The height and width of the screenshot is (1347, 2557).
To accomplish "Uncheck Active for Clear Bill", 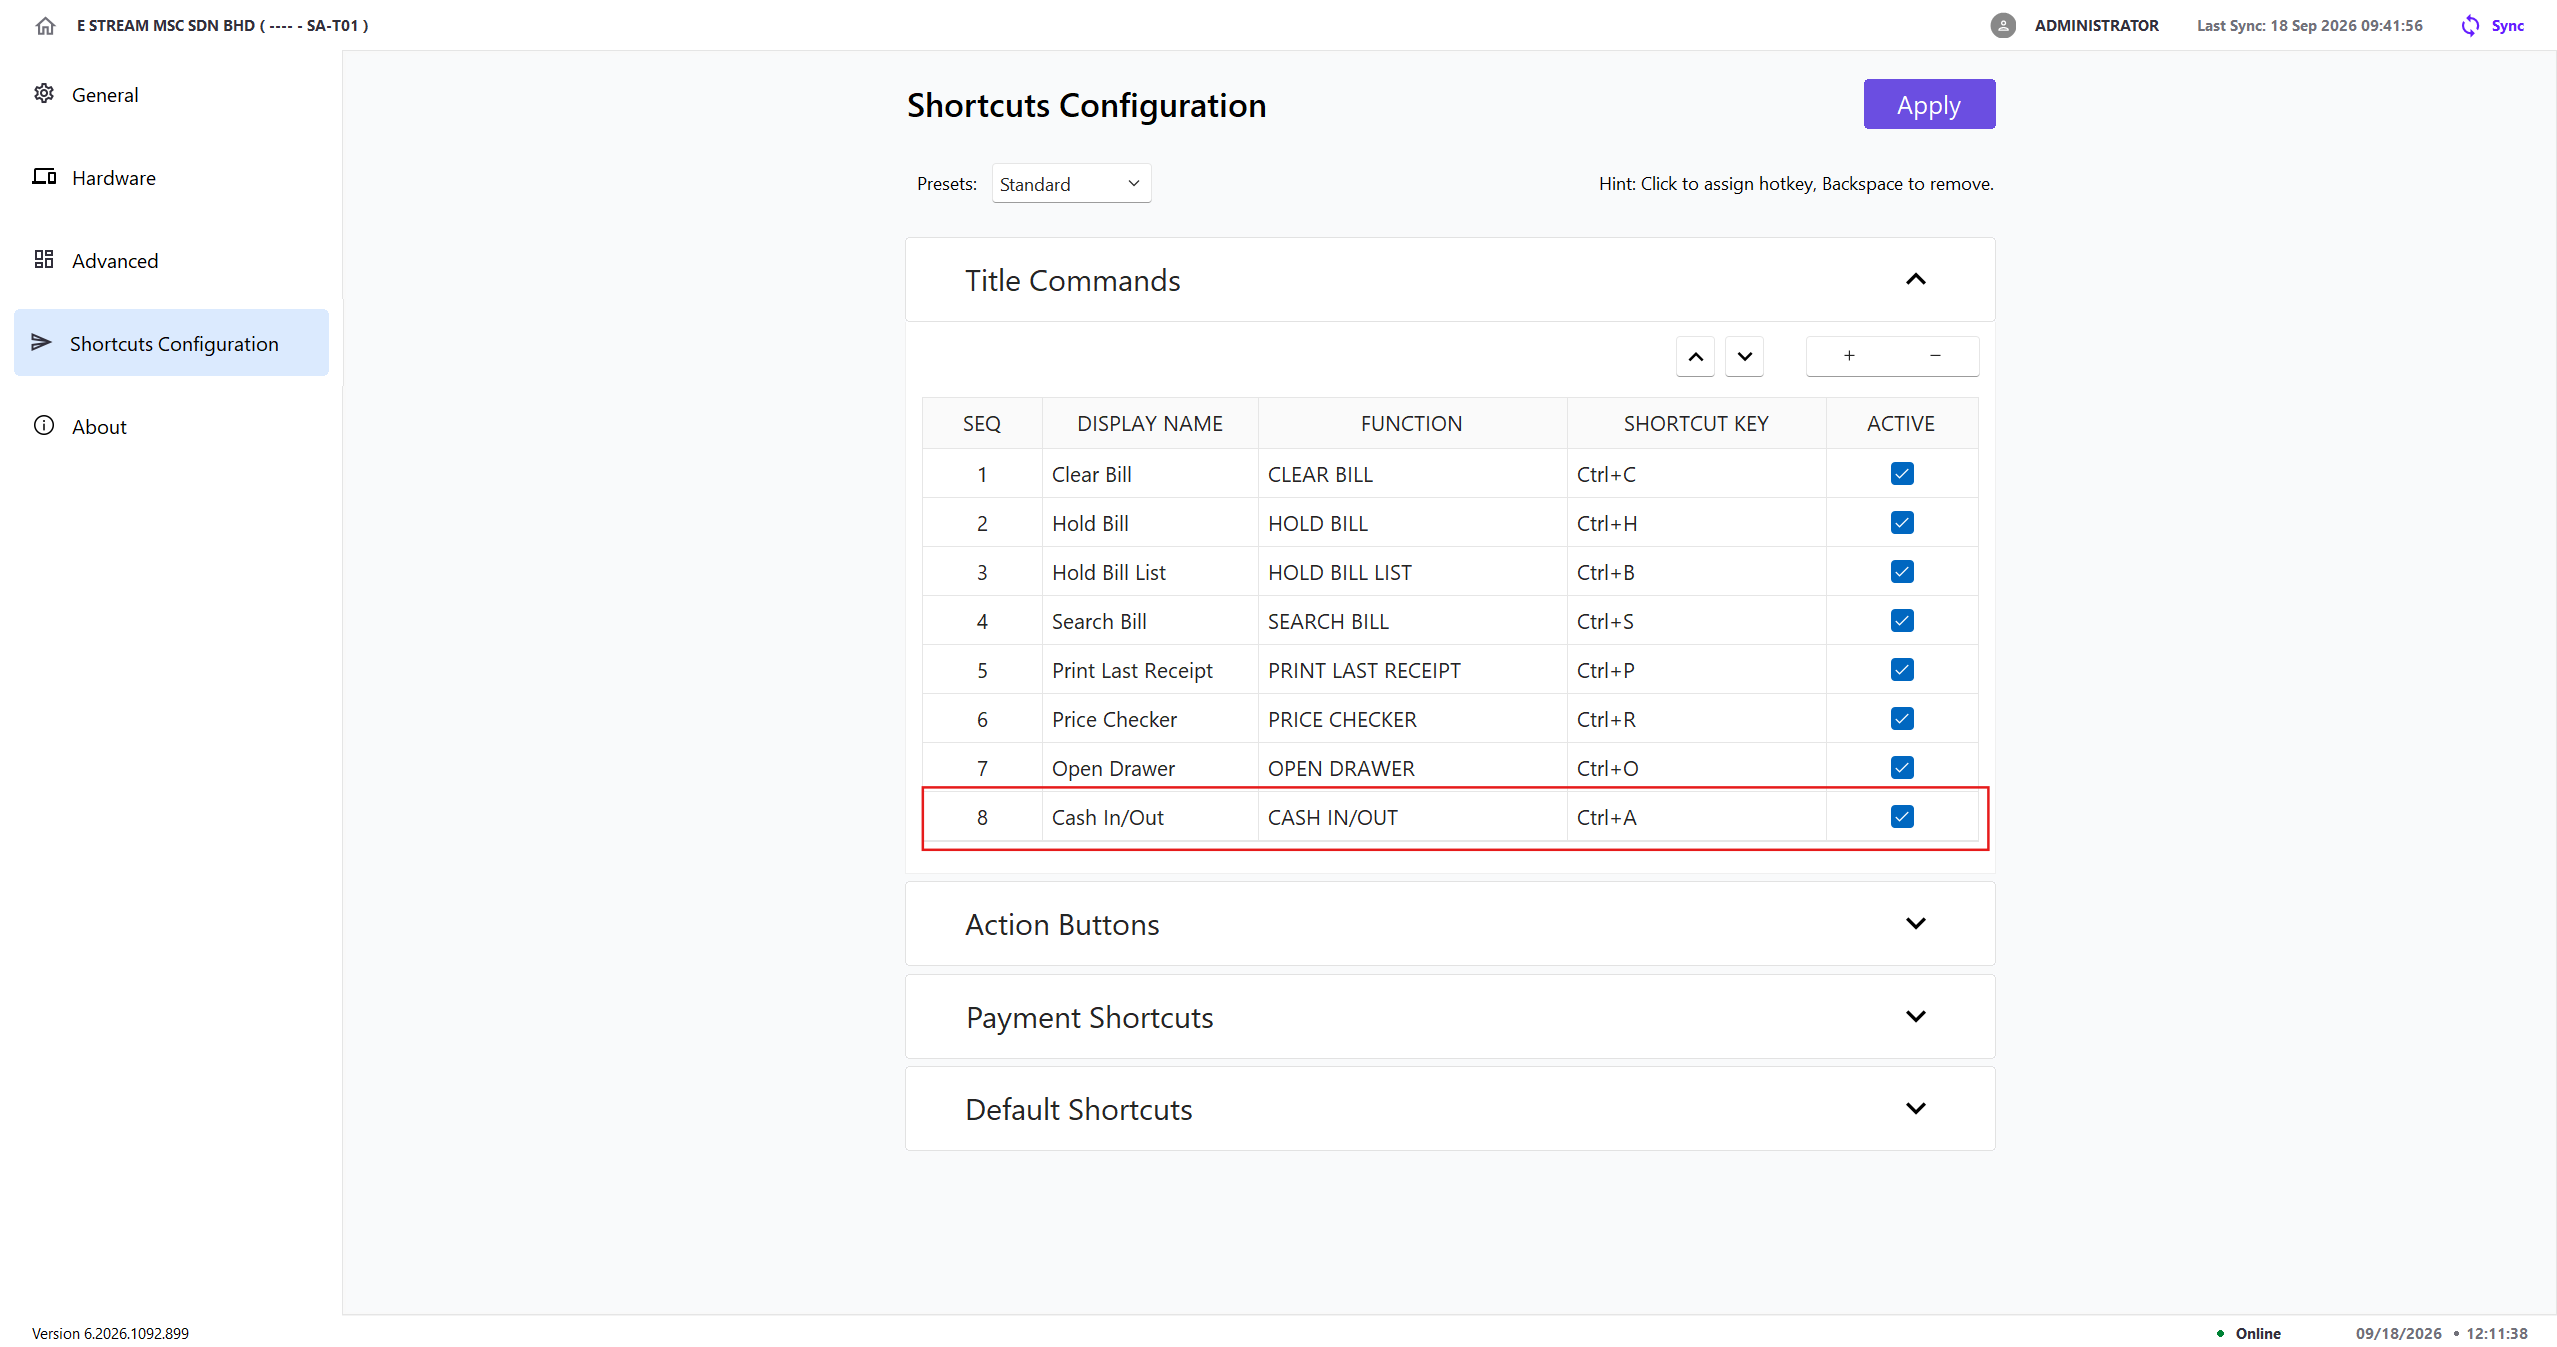I will click(1902, 474).
